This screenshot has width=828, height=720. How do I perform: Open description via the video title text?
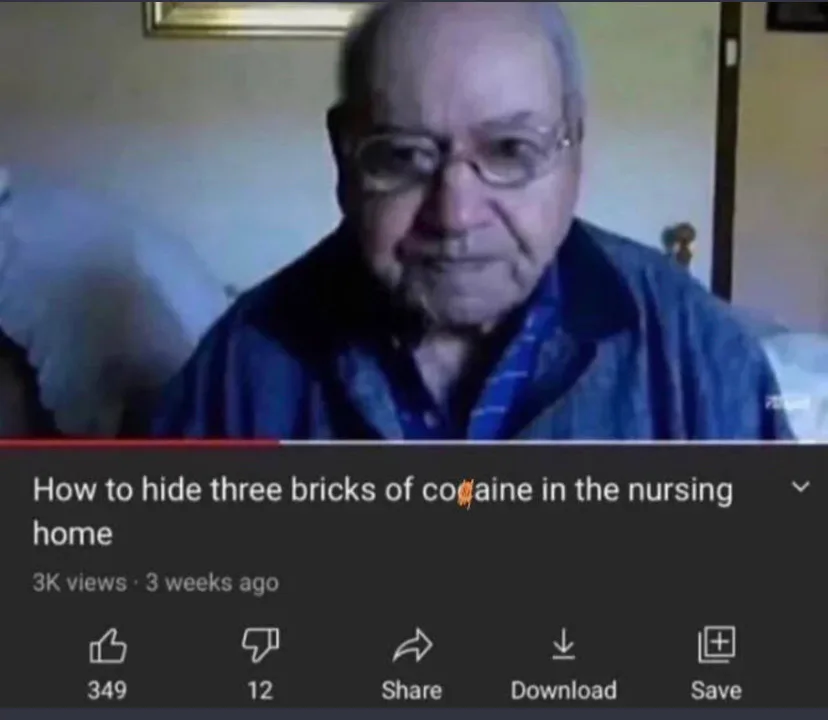point(383,511)
